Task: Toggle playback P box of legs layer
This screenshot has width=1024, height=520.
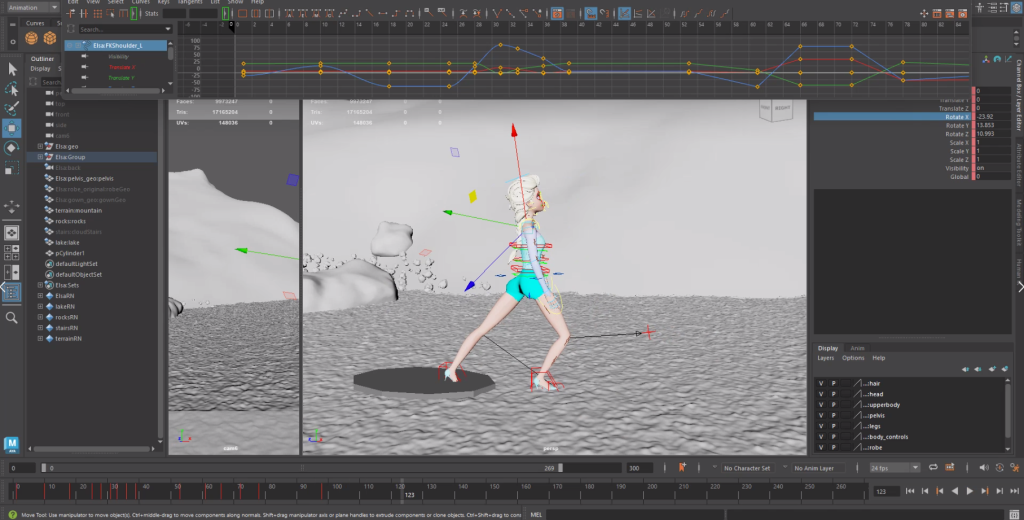Action: (833, 426)
